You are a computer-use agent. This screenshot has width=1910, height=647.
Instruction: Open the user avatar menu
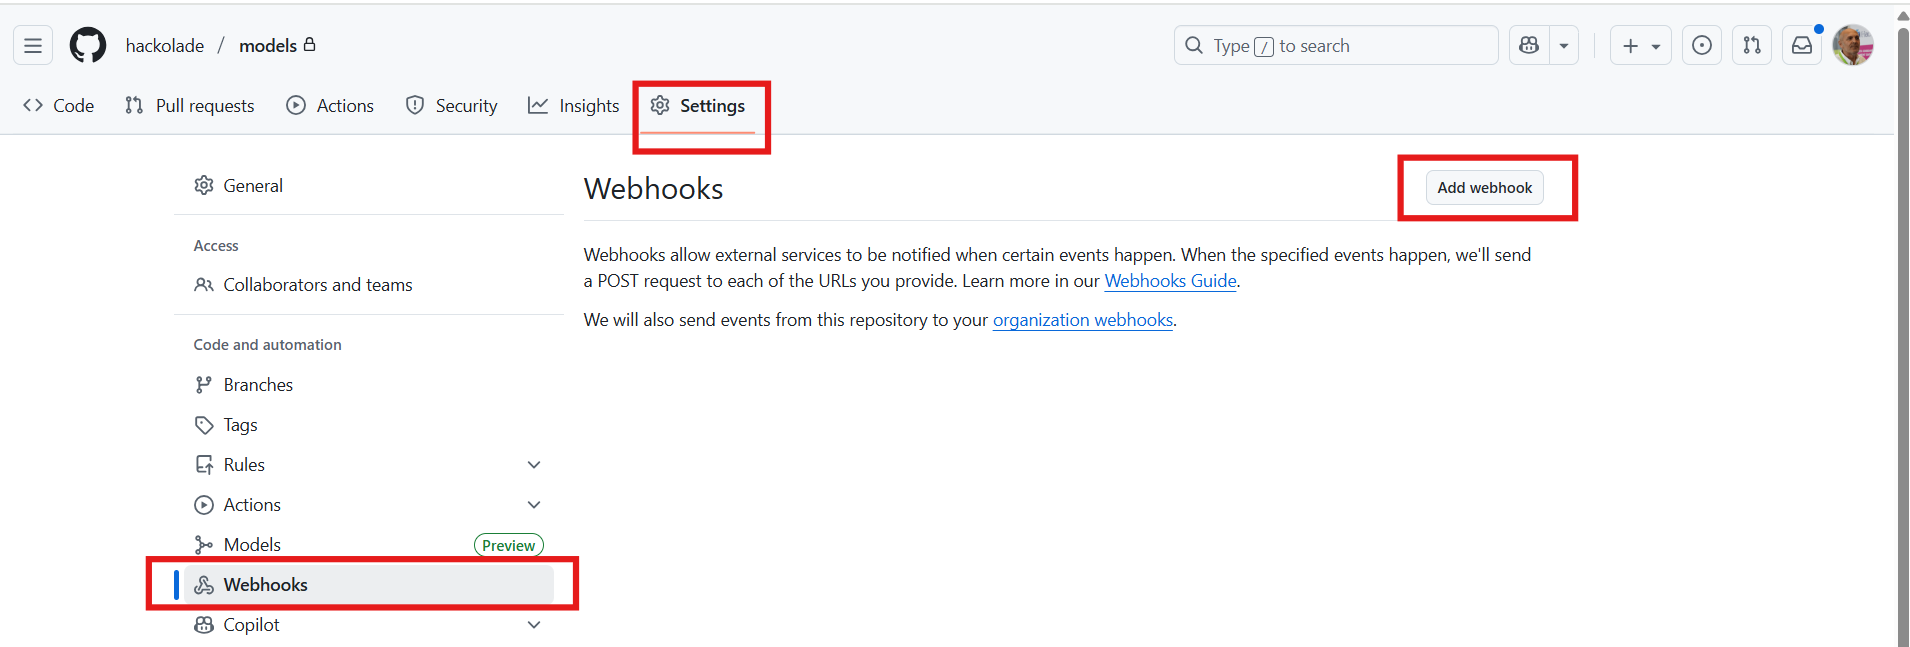point(1853,46)
